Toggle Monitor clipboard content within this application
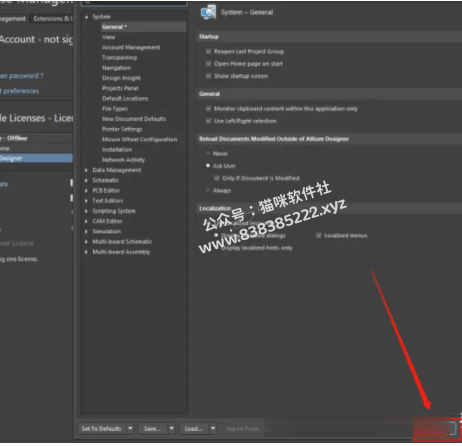462x446 pixels. (209, 109)
